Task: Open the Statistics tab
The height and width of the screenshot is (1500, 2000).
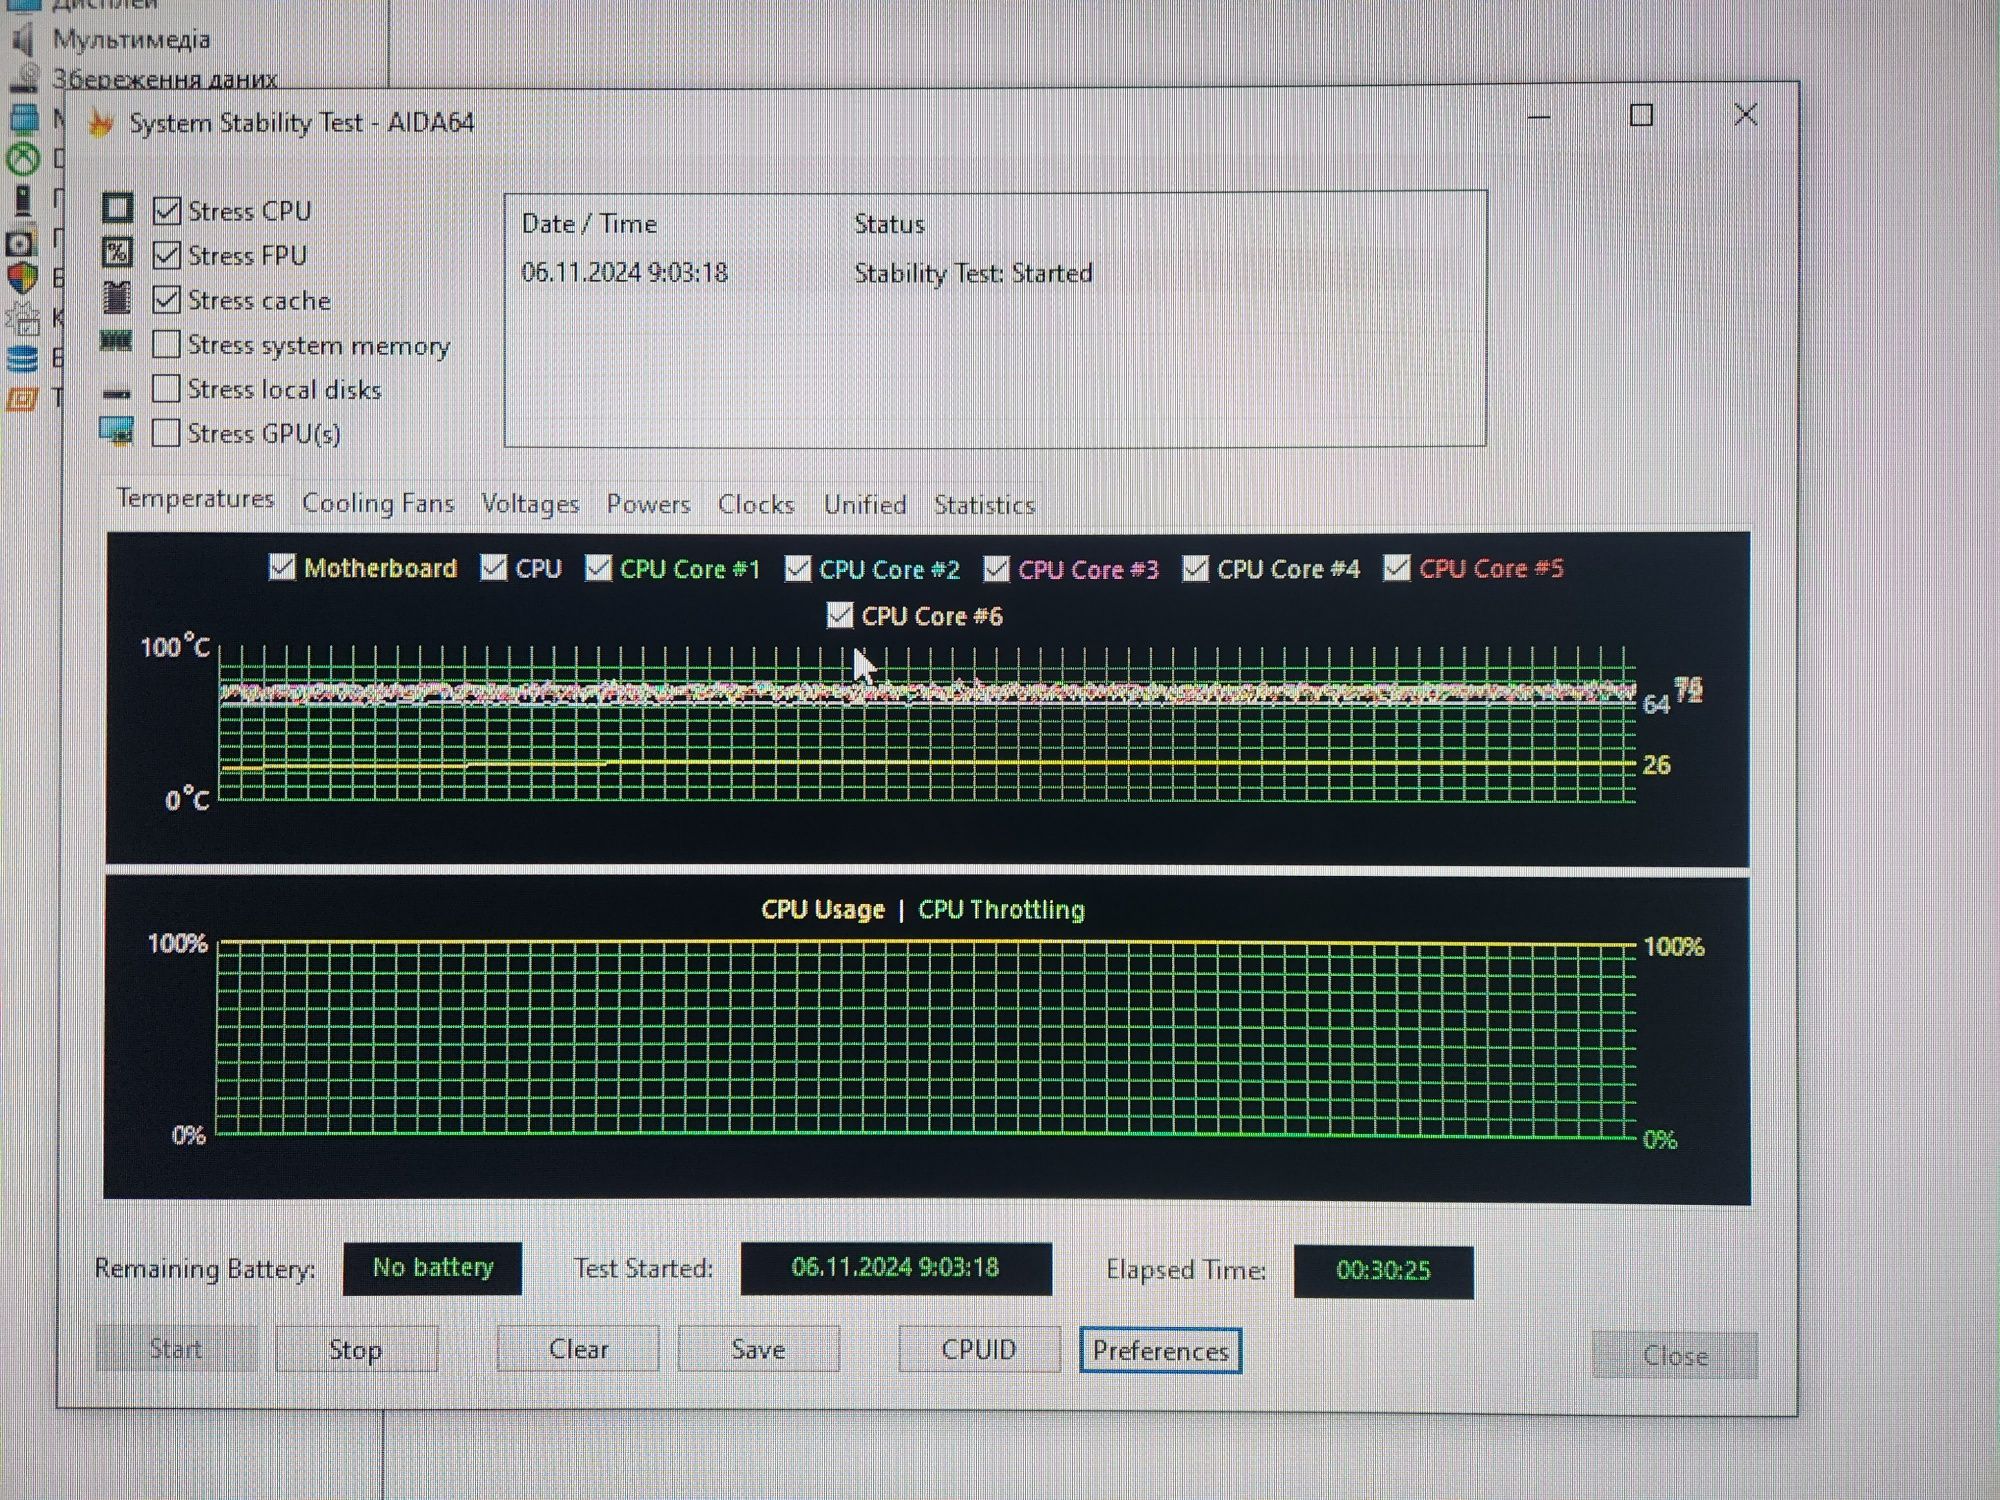Action: pos(984,505)
